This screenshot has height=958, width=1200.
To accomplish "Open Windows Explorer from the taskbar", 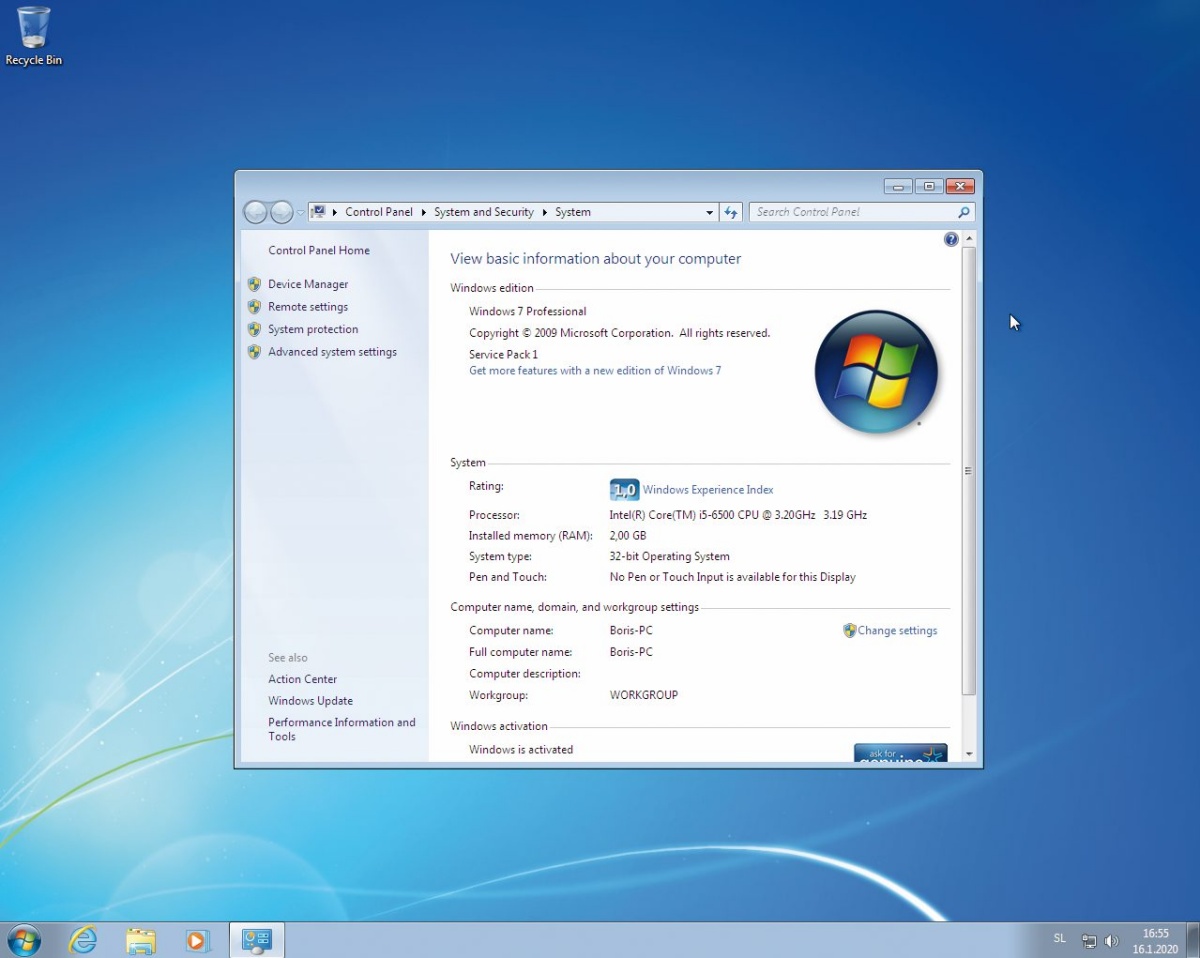I will tap(141, 940).
